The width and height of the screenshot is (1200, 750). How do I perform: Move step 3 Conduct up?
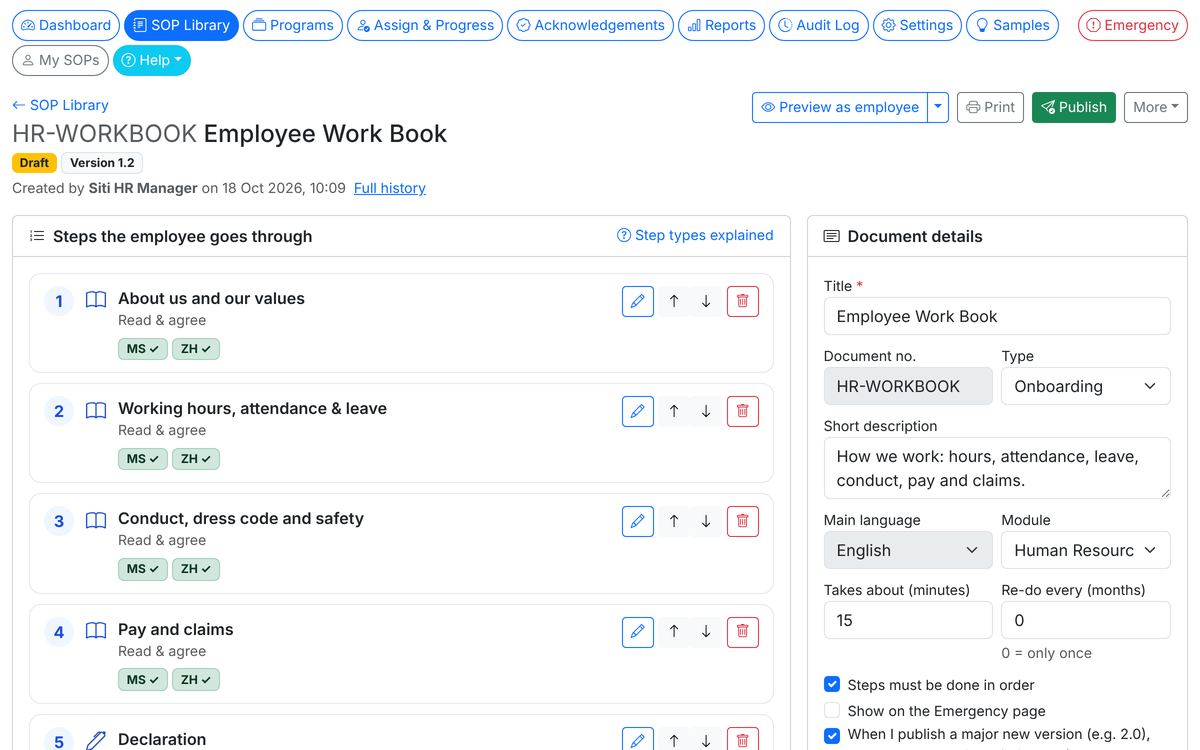pos(674,521)
